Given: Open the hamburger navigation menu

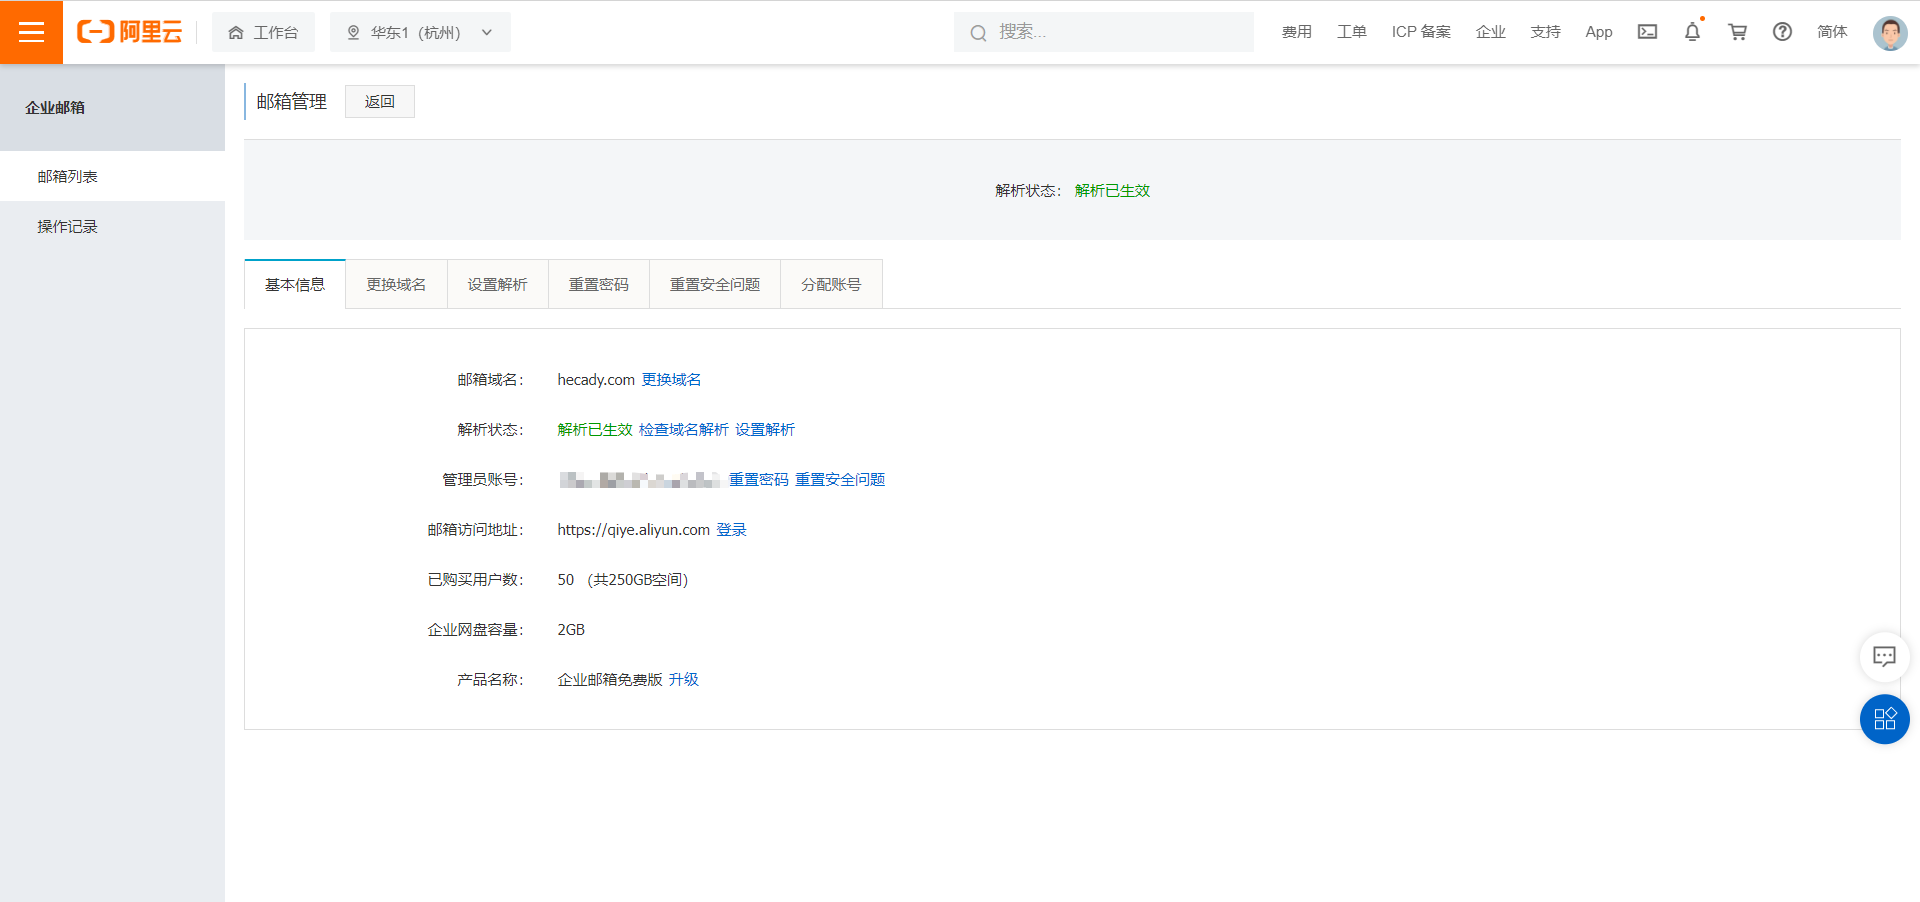Looking at the screenshot, I should point(31,32).
